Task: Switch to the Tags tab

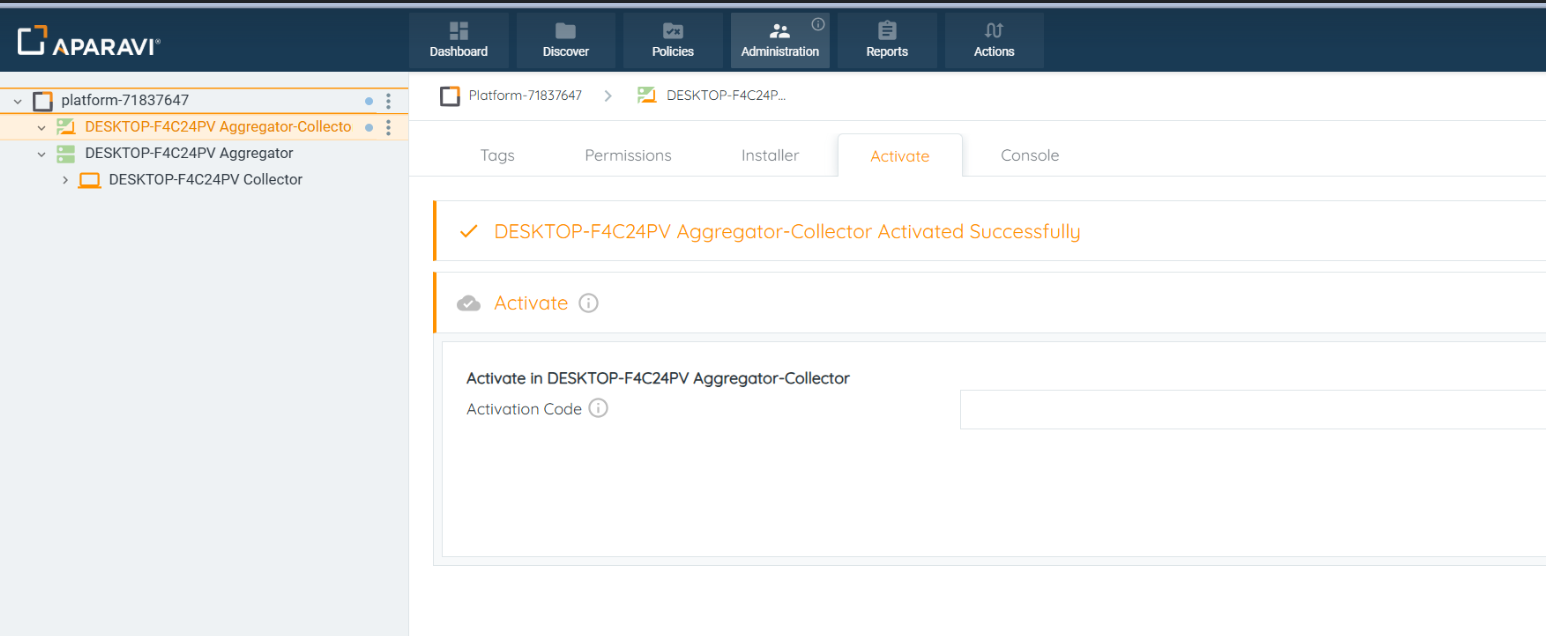Action: (x=497, y=156)
